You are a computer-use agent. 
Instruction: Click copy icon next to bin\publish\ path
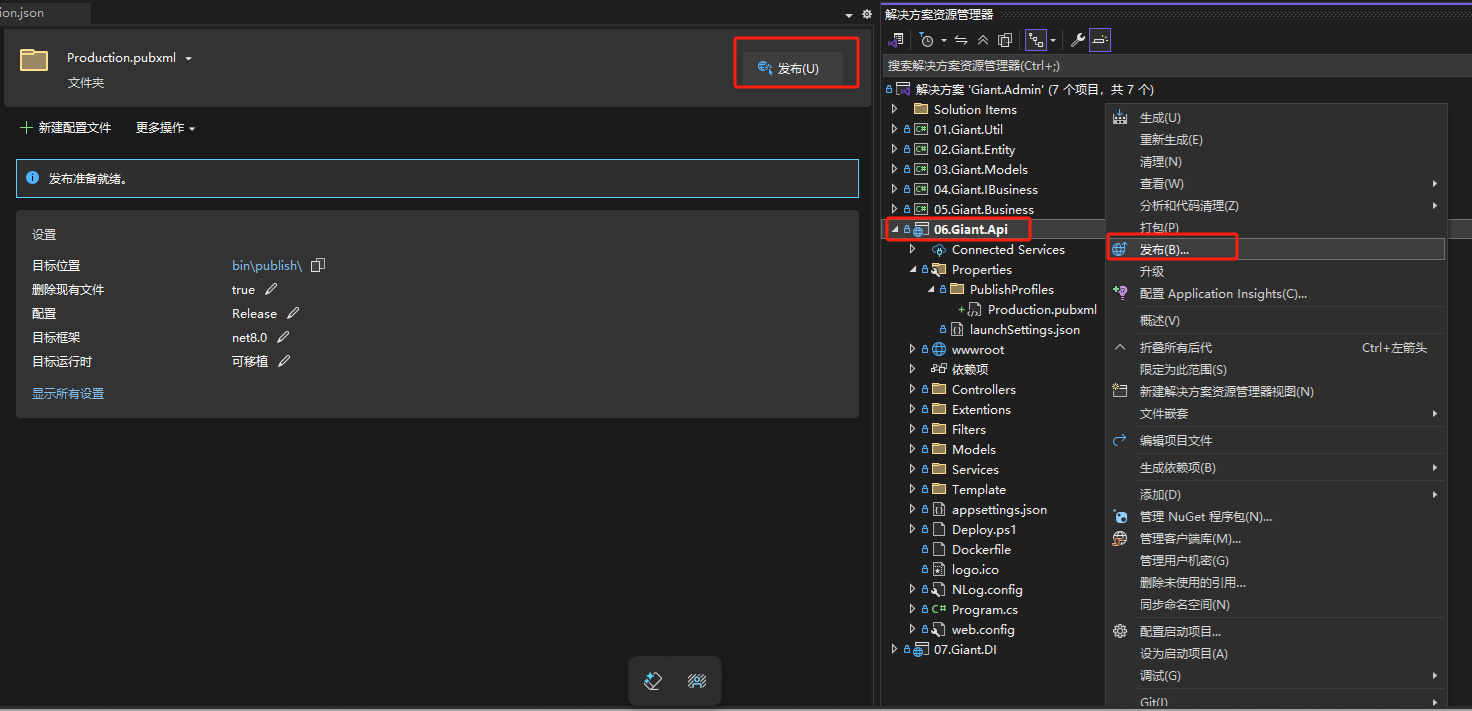318,265
